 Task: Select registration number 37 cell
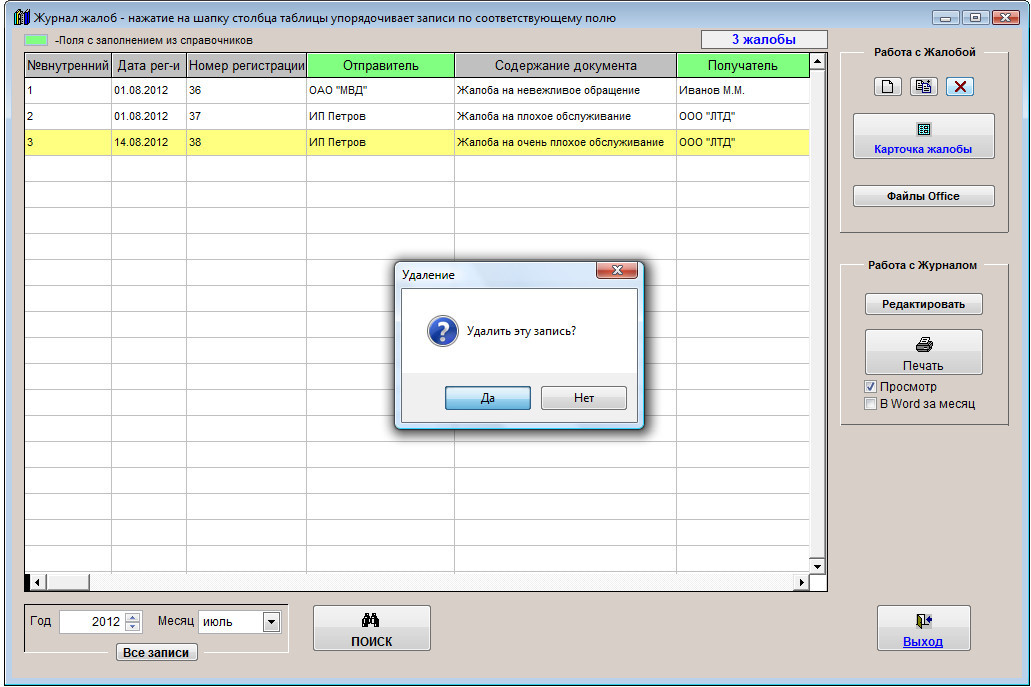(247, 116)
